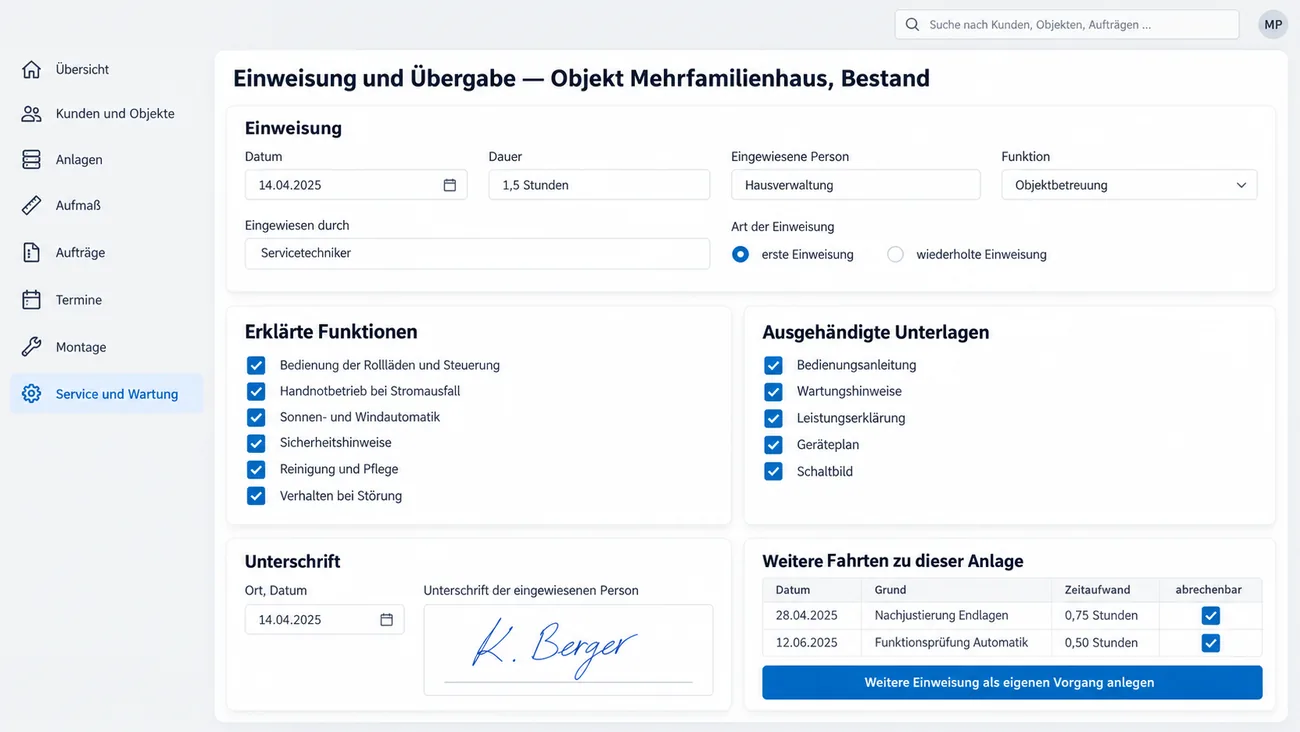Viewport: 1300px width, 732px height.
Task: Click the Eingewiesene Person field
Action: pos(856,185)
